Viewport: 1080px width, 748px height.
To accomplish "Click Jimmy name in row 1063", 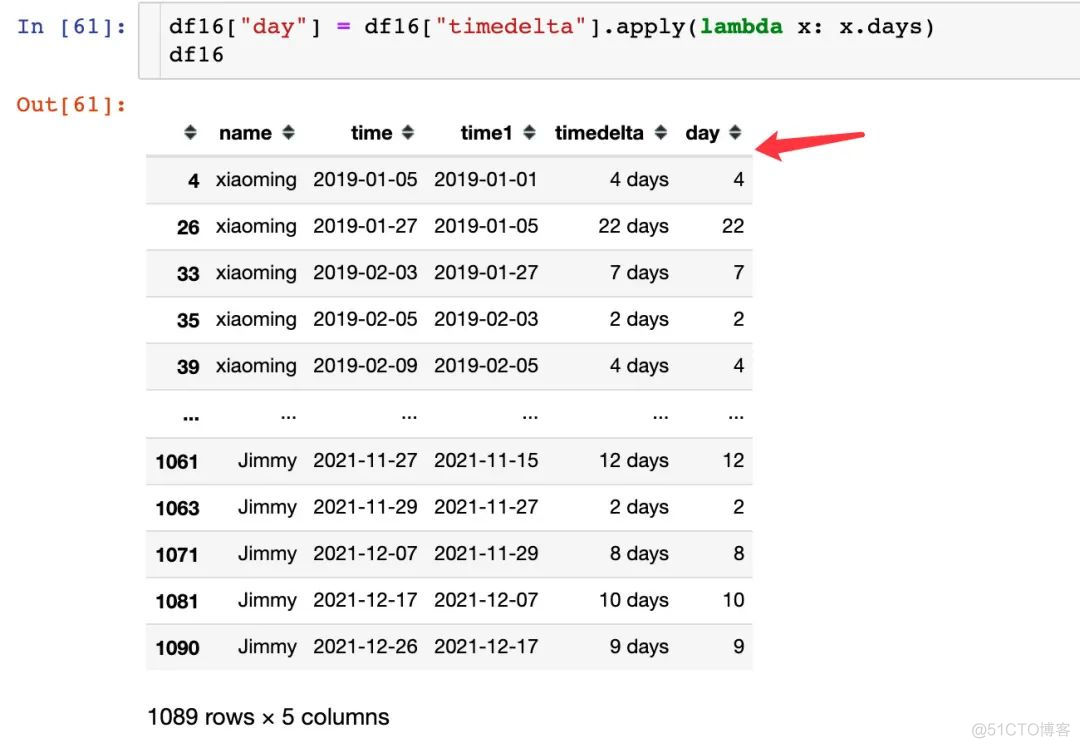I will [x=267, y=508].
